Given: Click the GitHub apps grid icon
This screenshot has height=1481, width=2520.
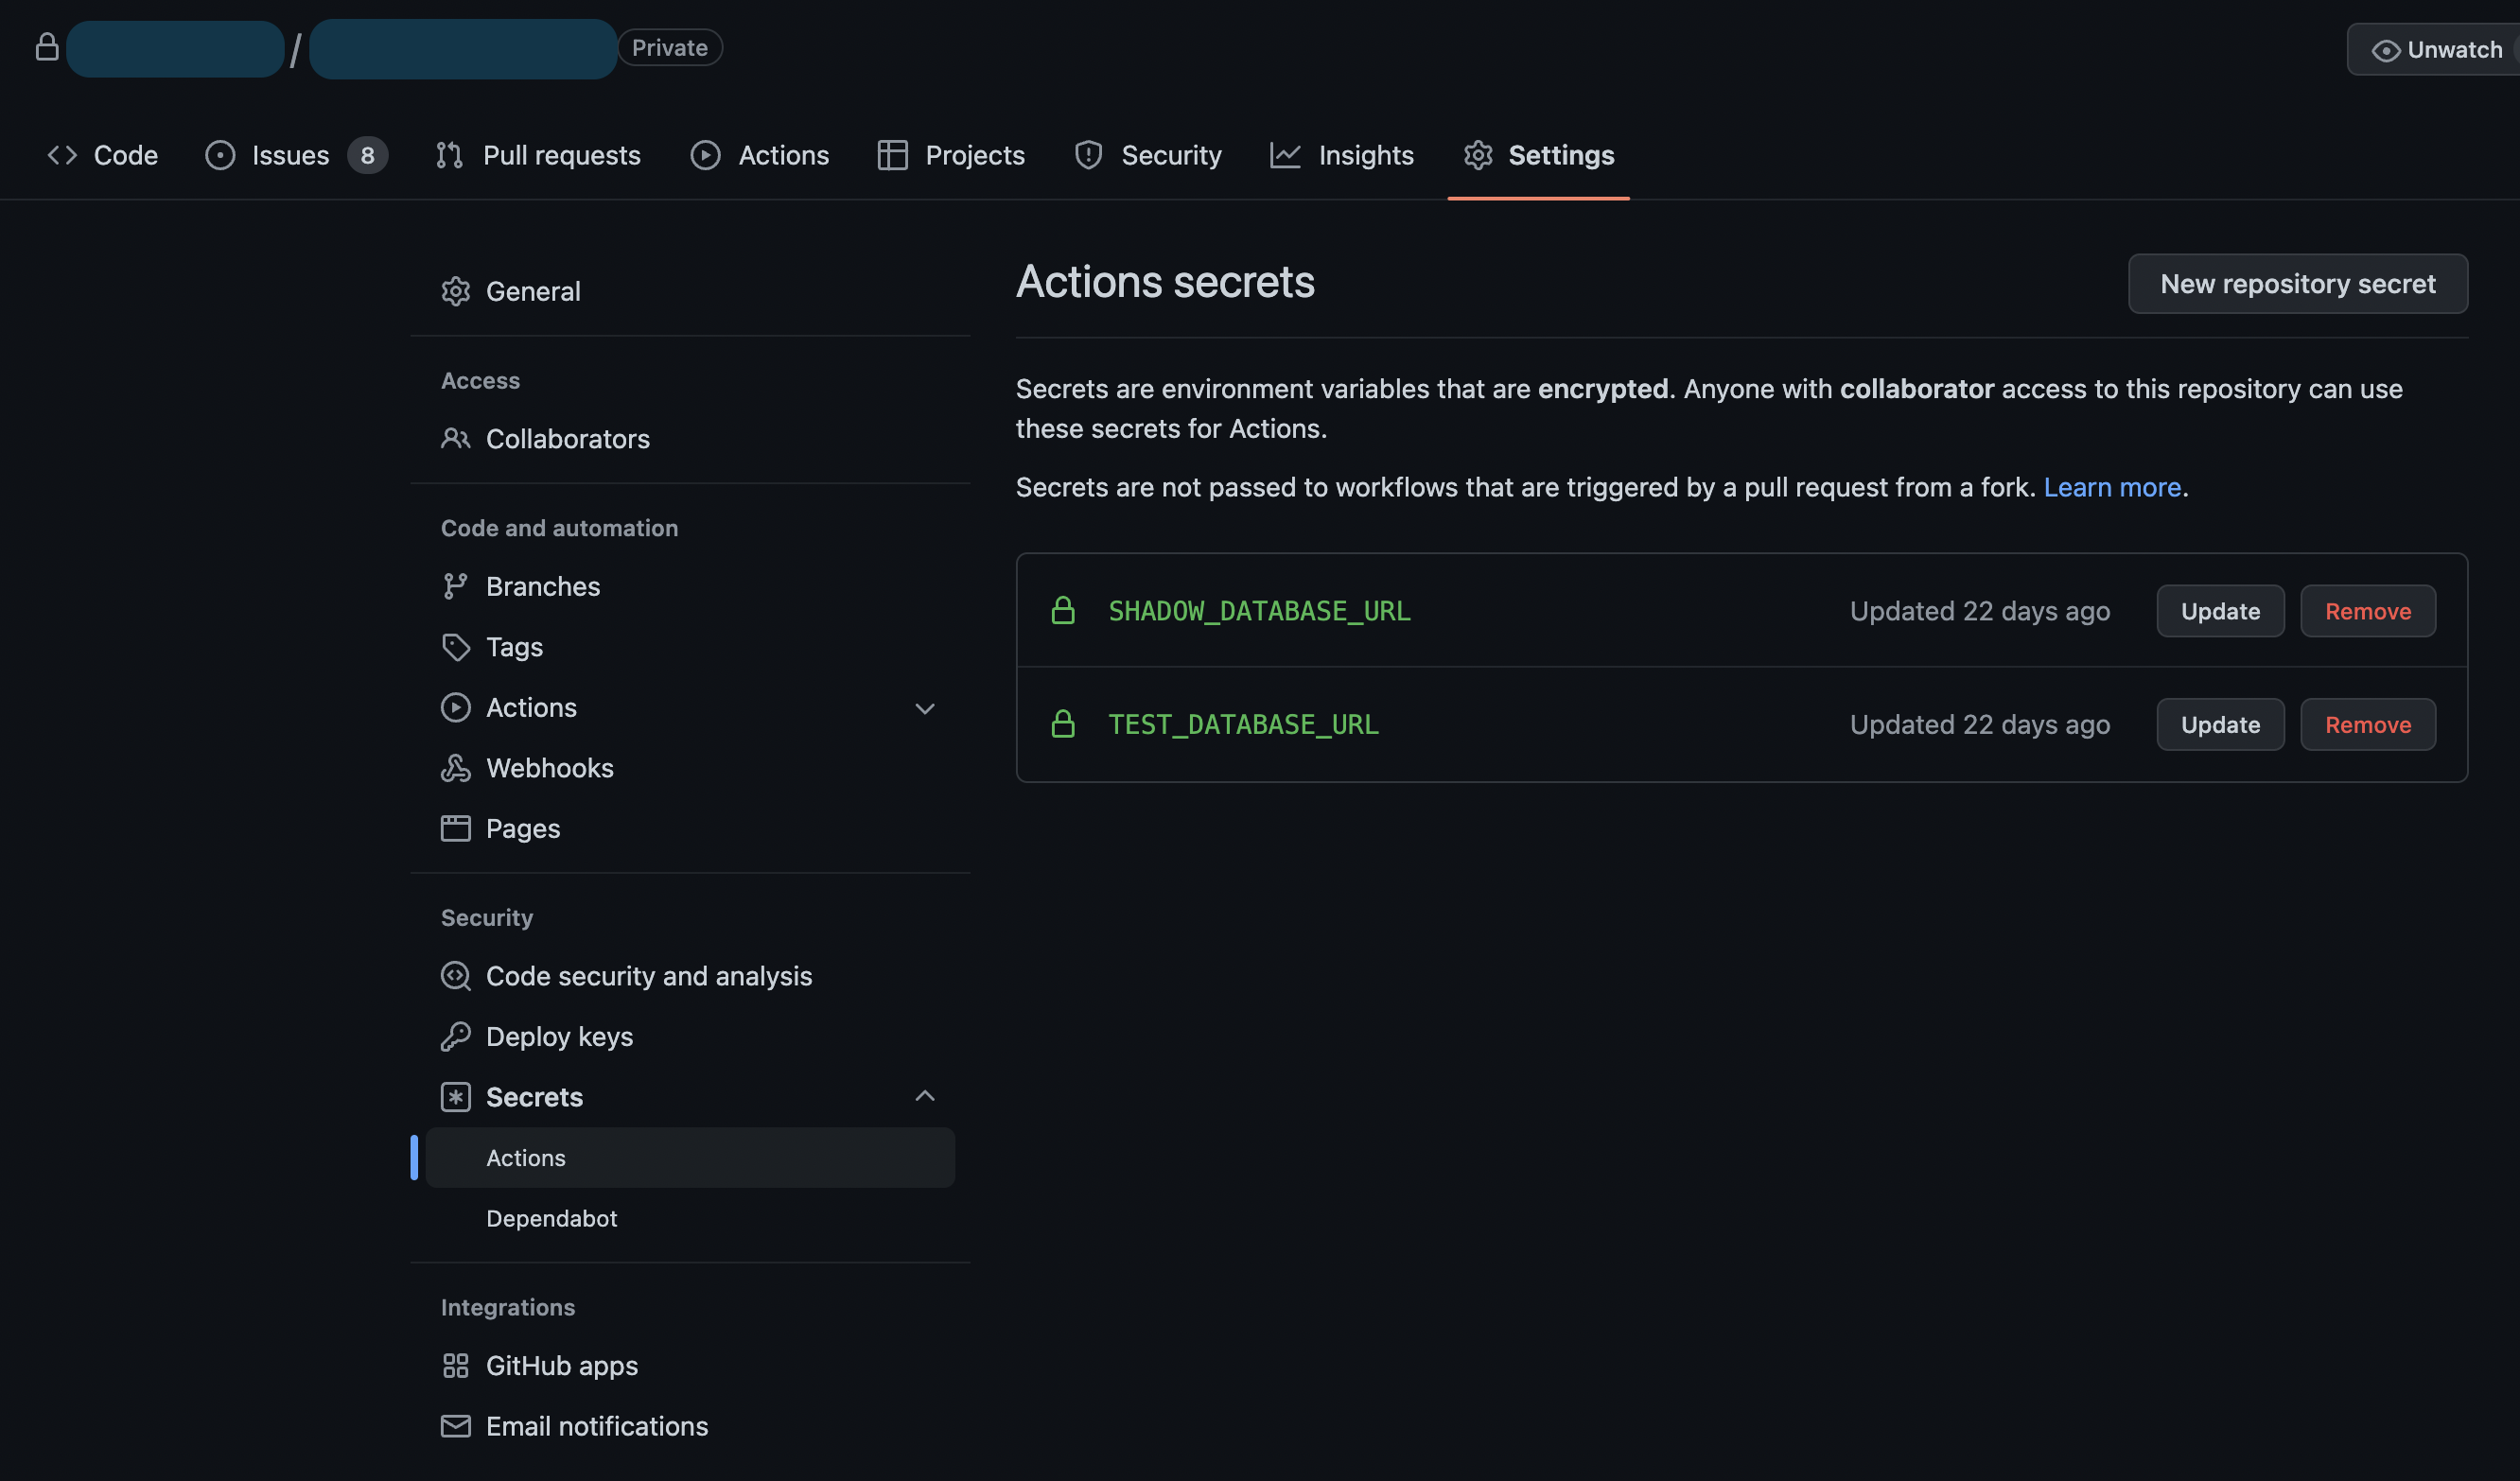Looking at the screenshot, I should [x=455, y=1365].
